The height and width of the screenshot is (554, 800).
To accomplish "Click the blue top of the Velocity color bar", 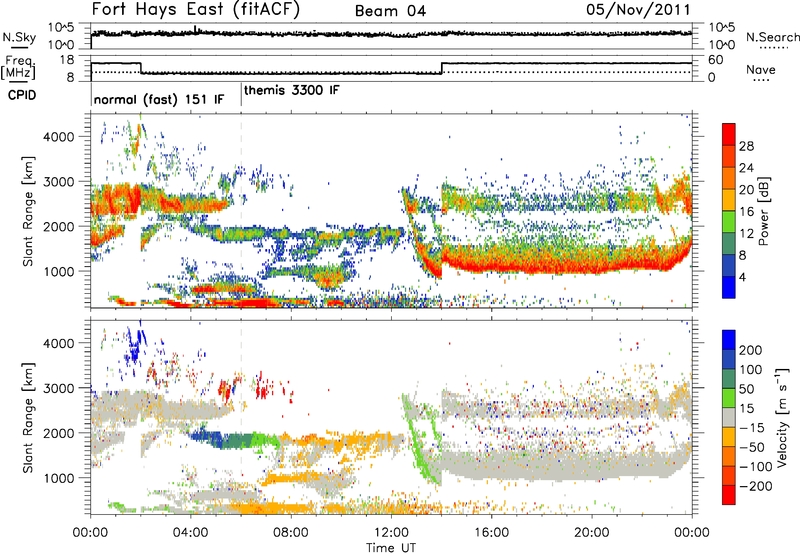I will [729, 340].
